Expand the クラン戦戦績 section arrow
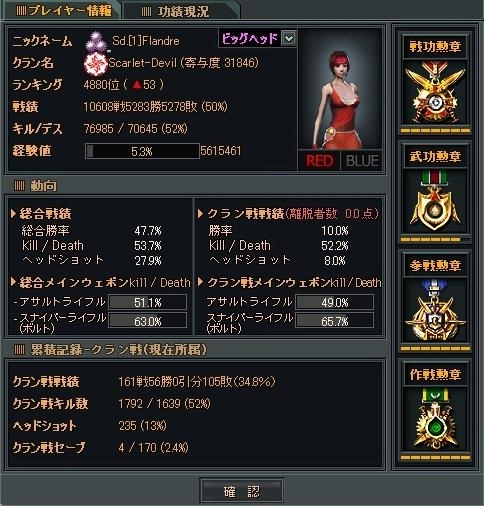484x506 pixels. pyautogui.click(x=200, y=213)
